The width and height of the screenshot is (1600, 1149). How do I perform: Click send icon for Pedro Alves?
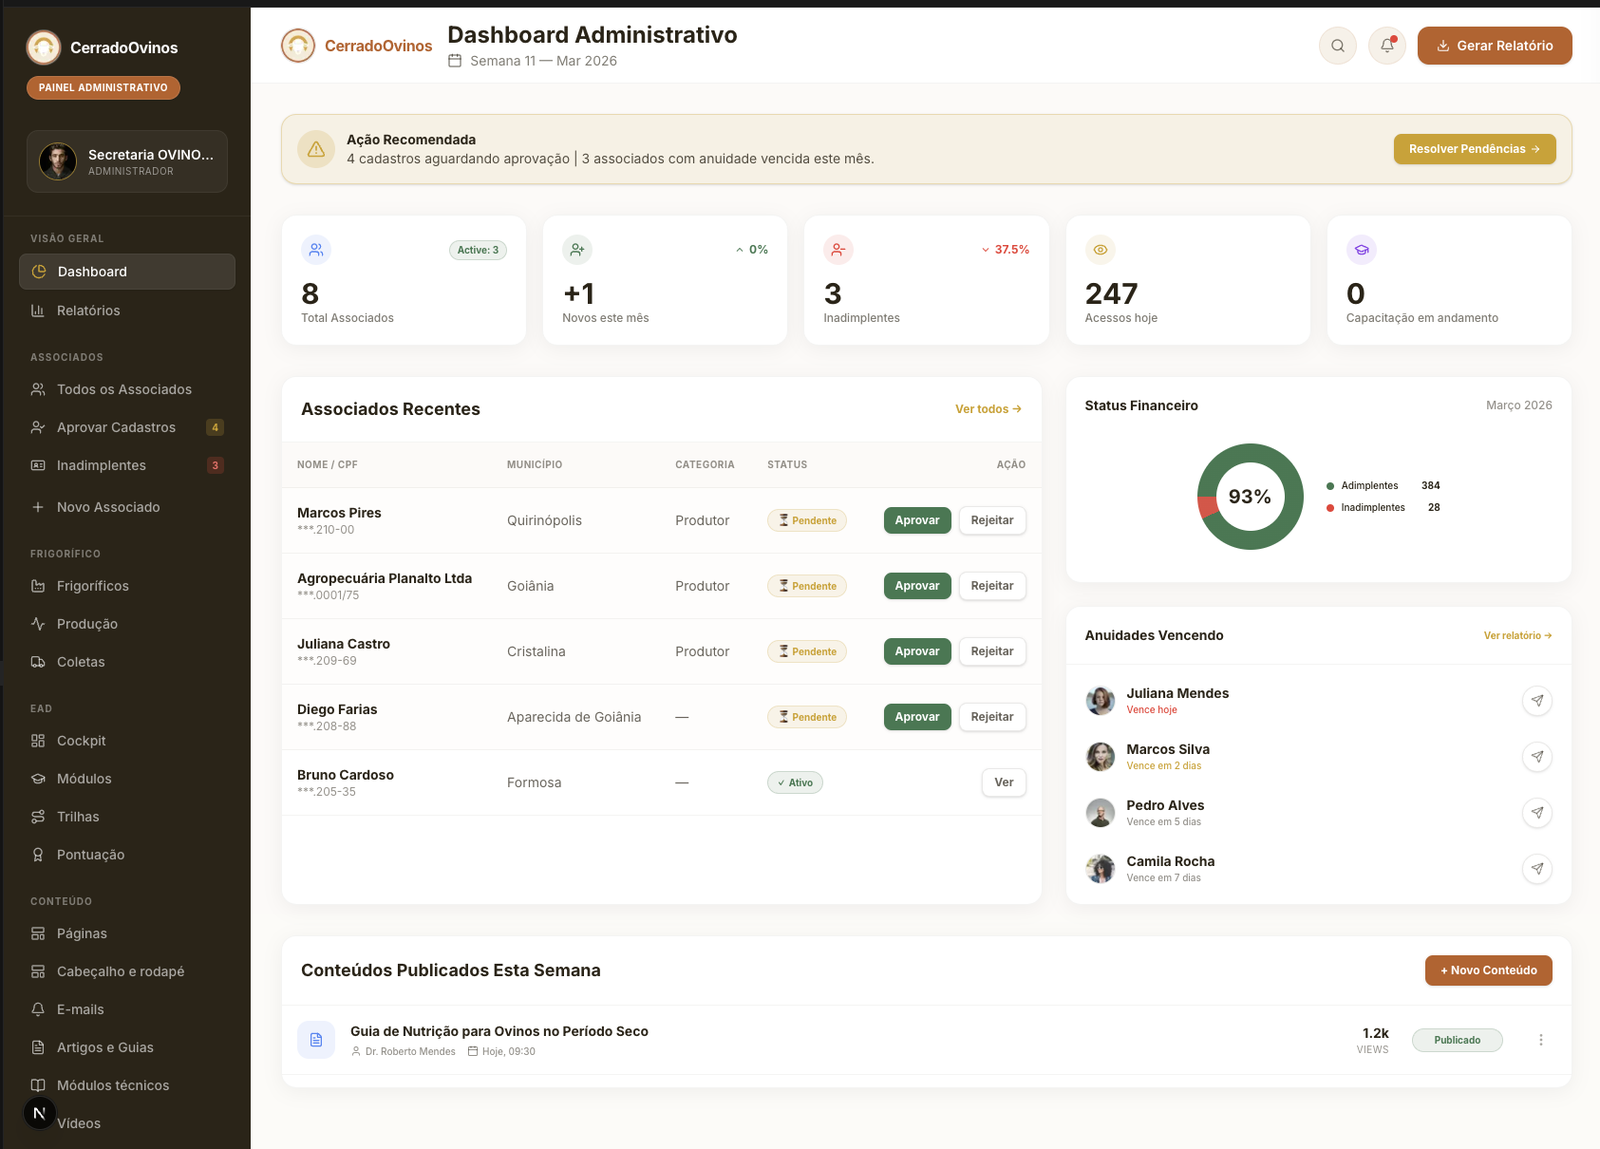(x=1537, y=812)
